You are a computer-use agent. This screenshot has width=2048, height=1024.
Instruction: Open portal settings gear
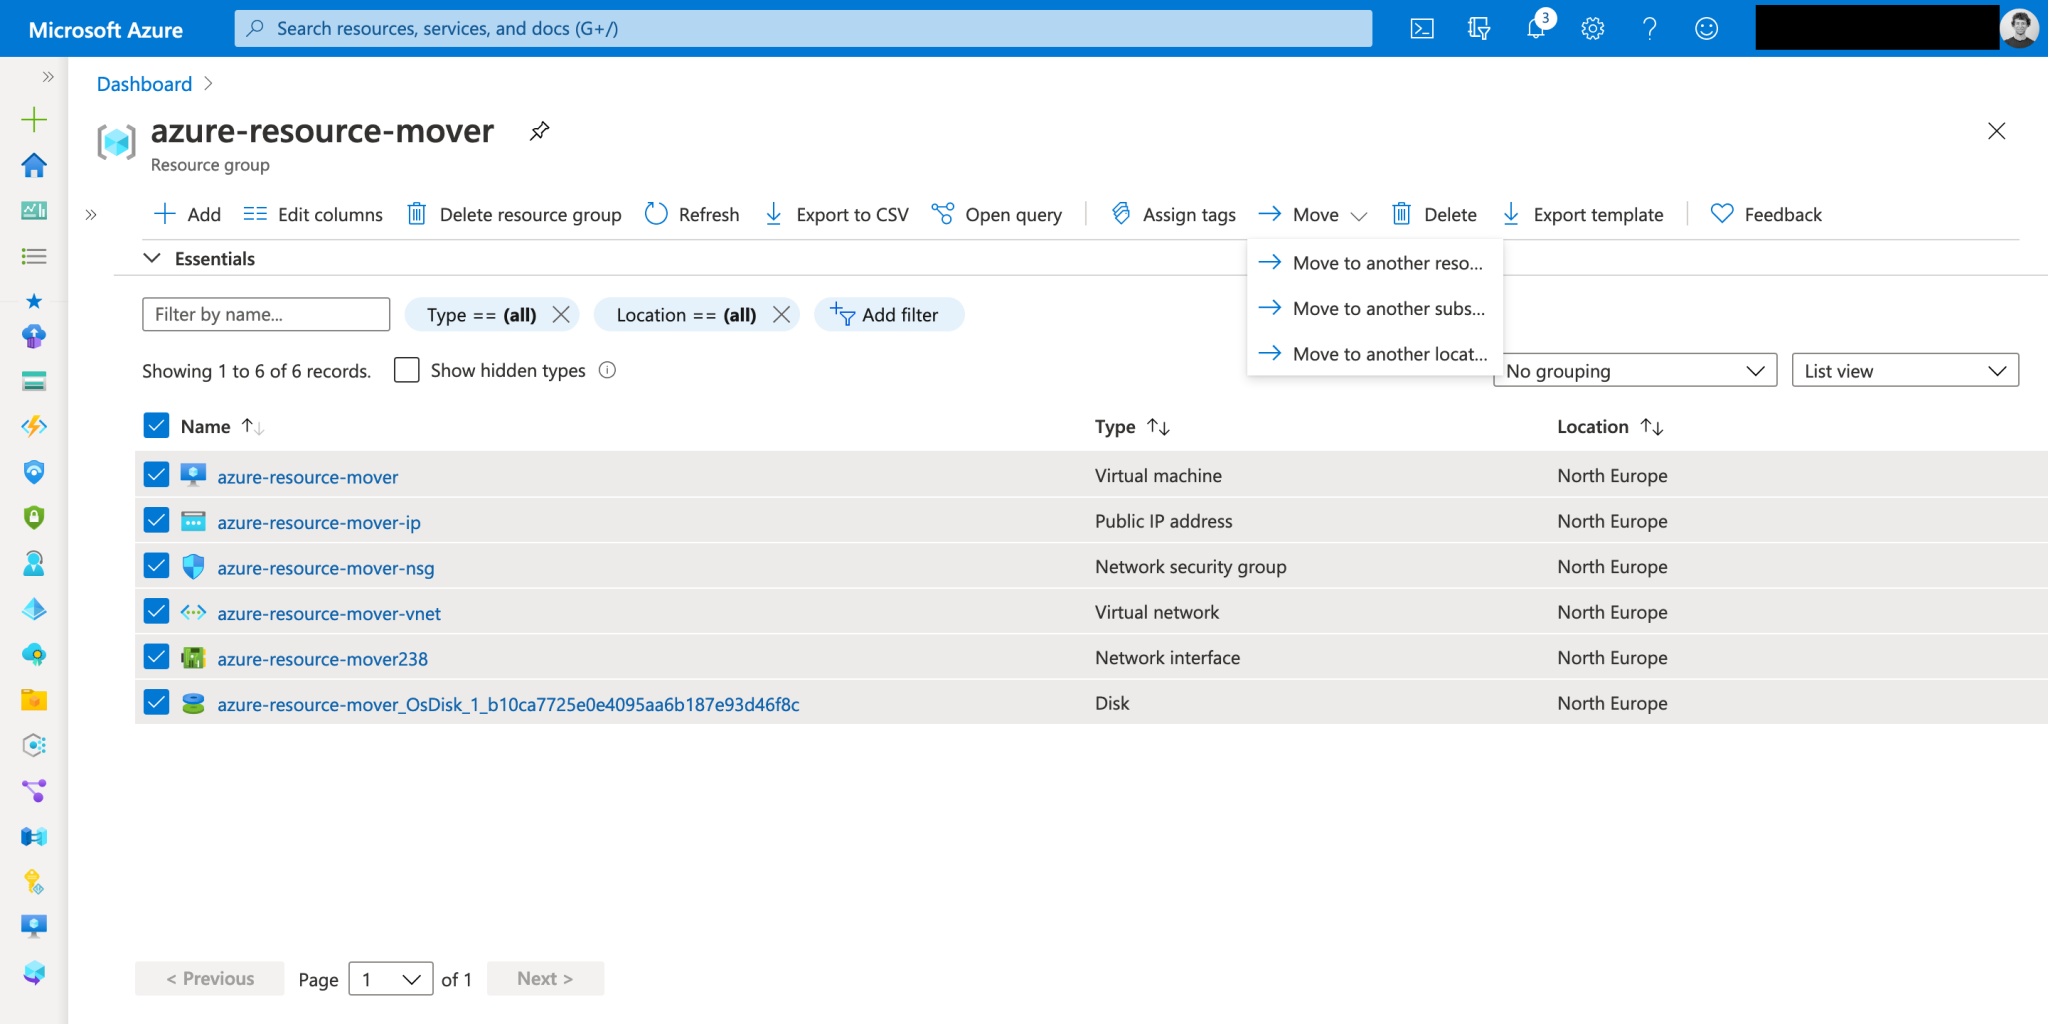pos(1592,28)
